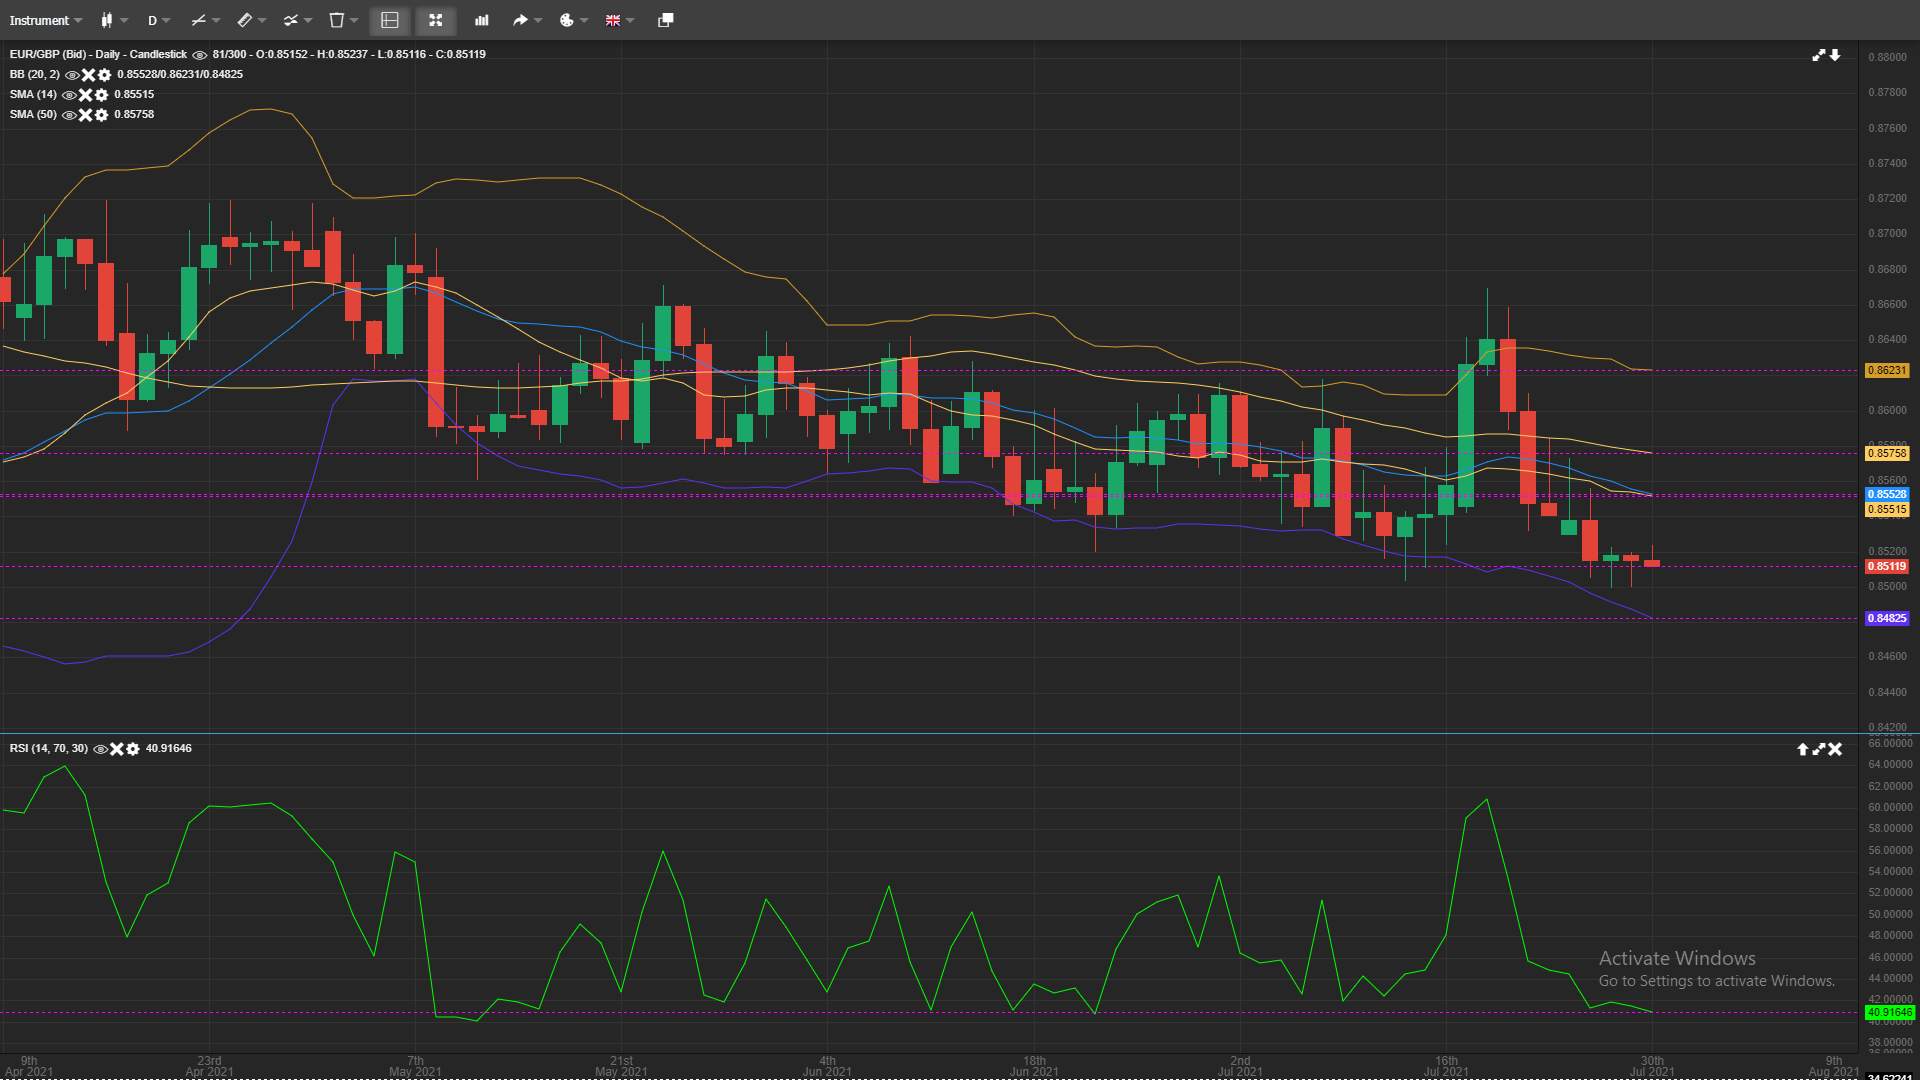Click the 4th Jun 2021 date label
This screenshot has height=1080, width=1920.
pyautogui.click(x=827, y=1066)
